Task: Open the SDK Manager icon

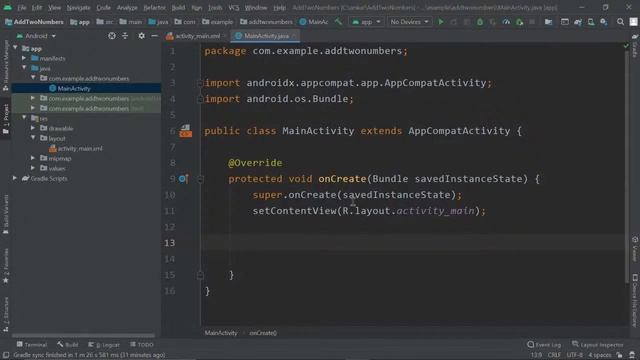Action: 604,22
